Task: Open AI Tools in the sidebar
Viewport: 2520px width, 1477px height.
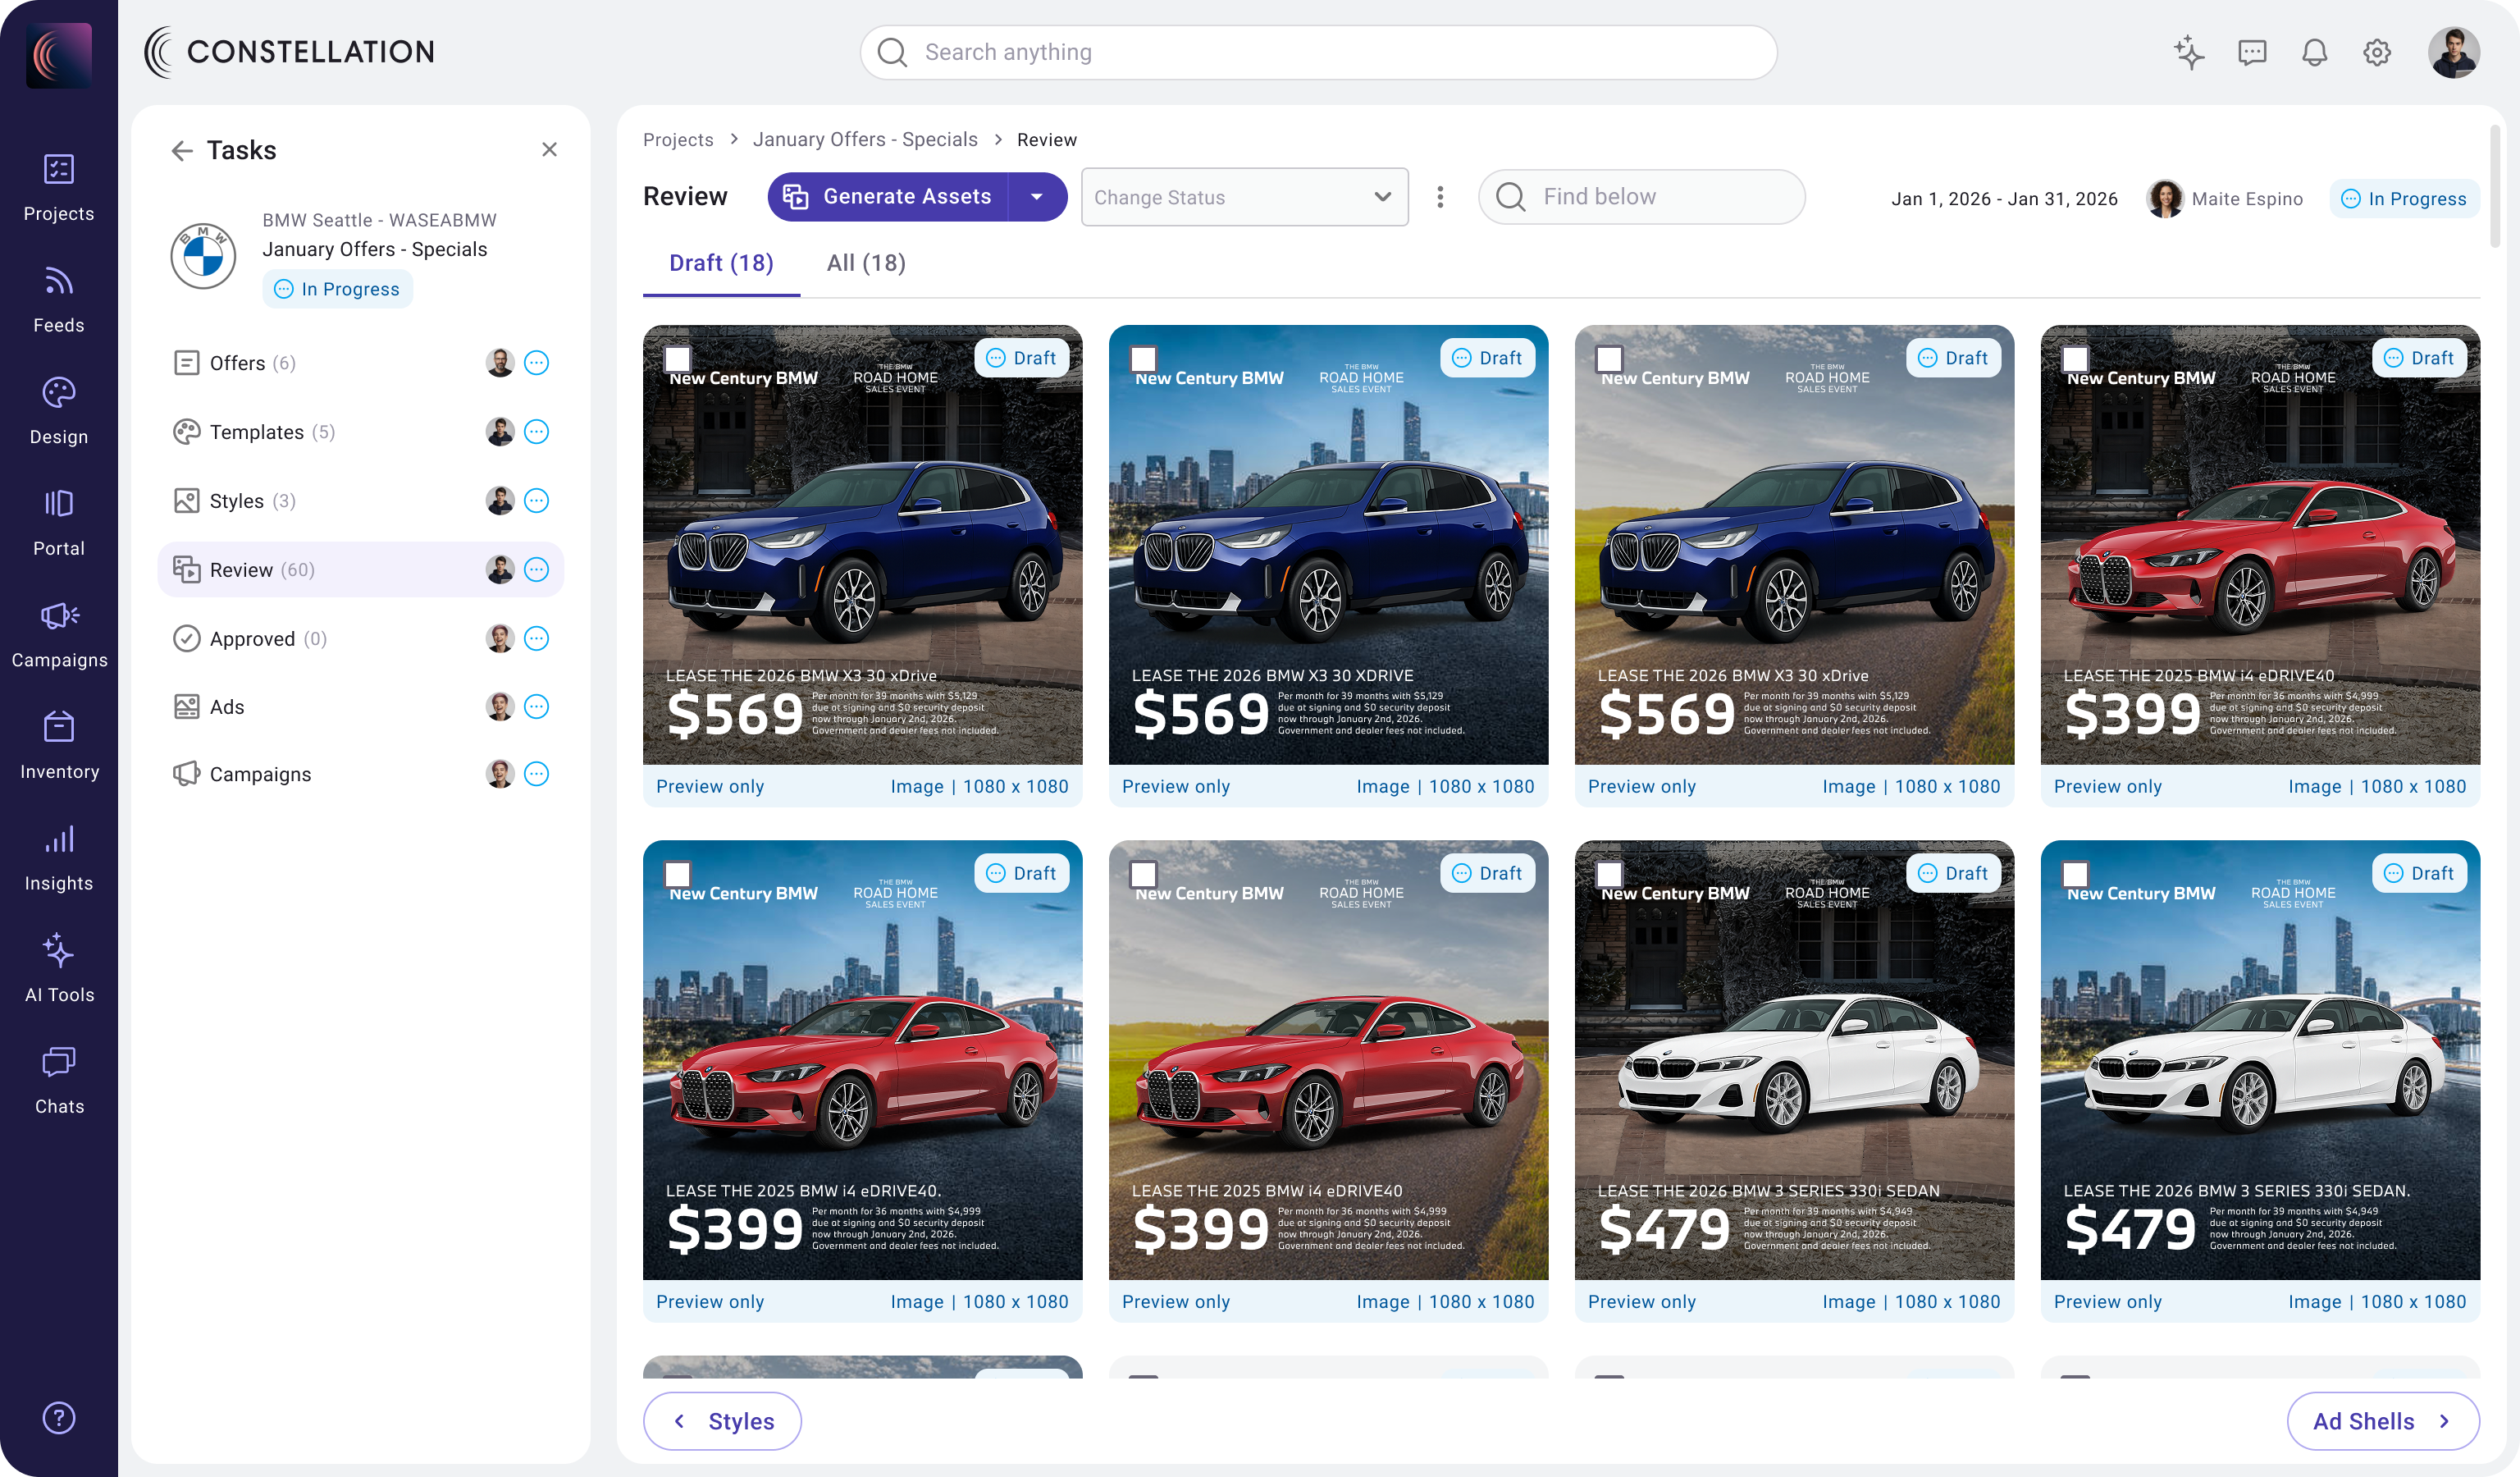Action: tap(59, 969)
